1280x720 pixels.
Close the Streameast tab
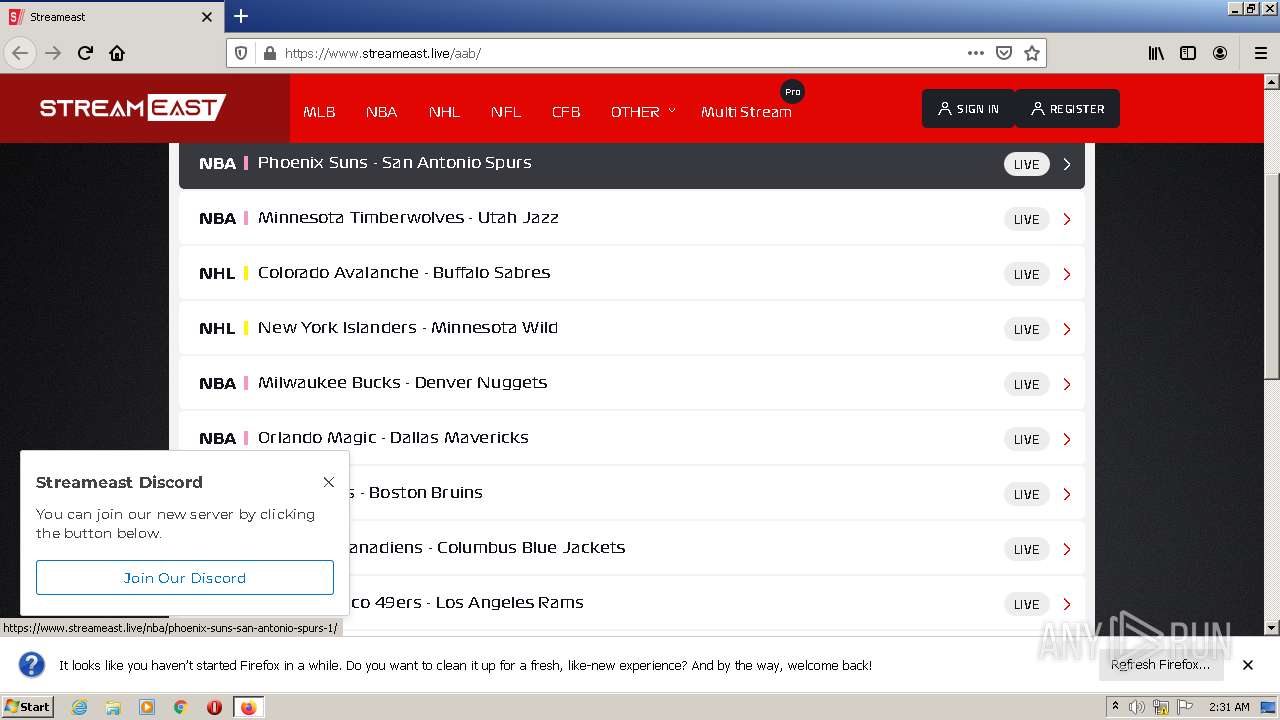coord(207,17)
